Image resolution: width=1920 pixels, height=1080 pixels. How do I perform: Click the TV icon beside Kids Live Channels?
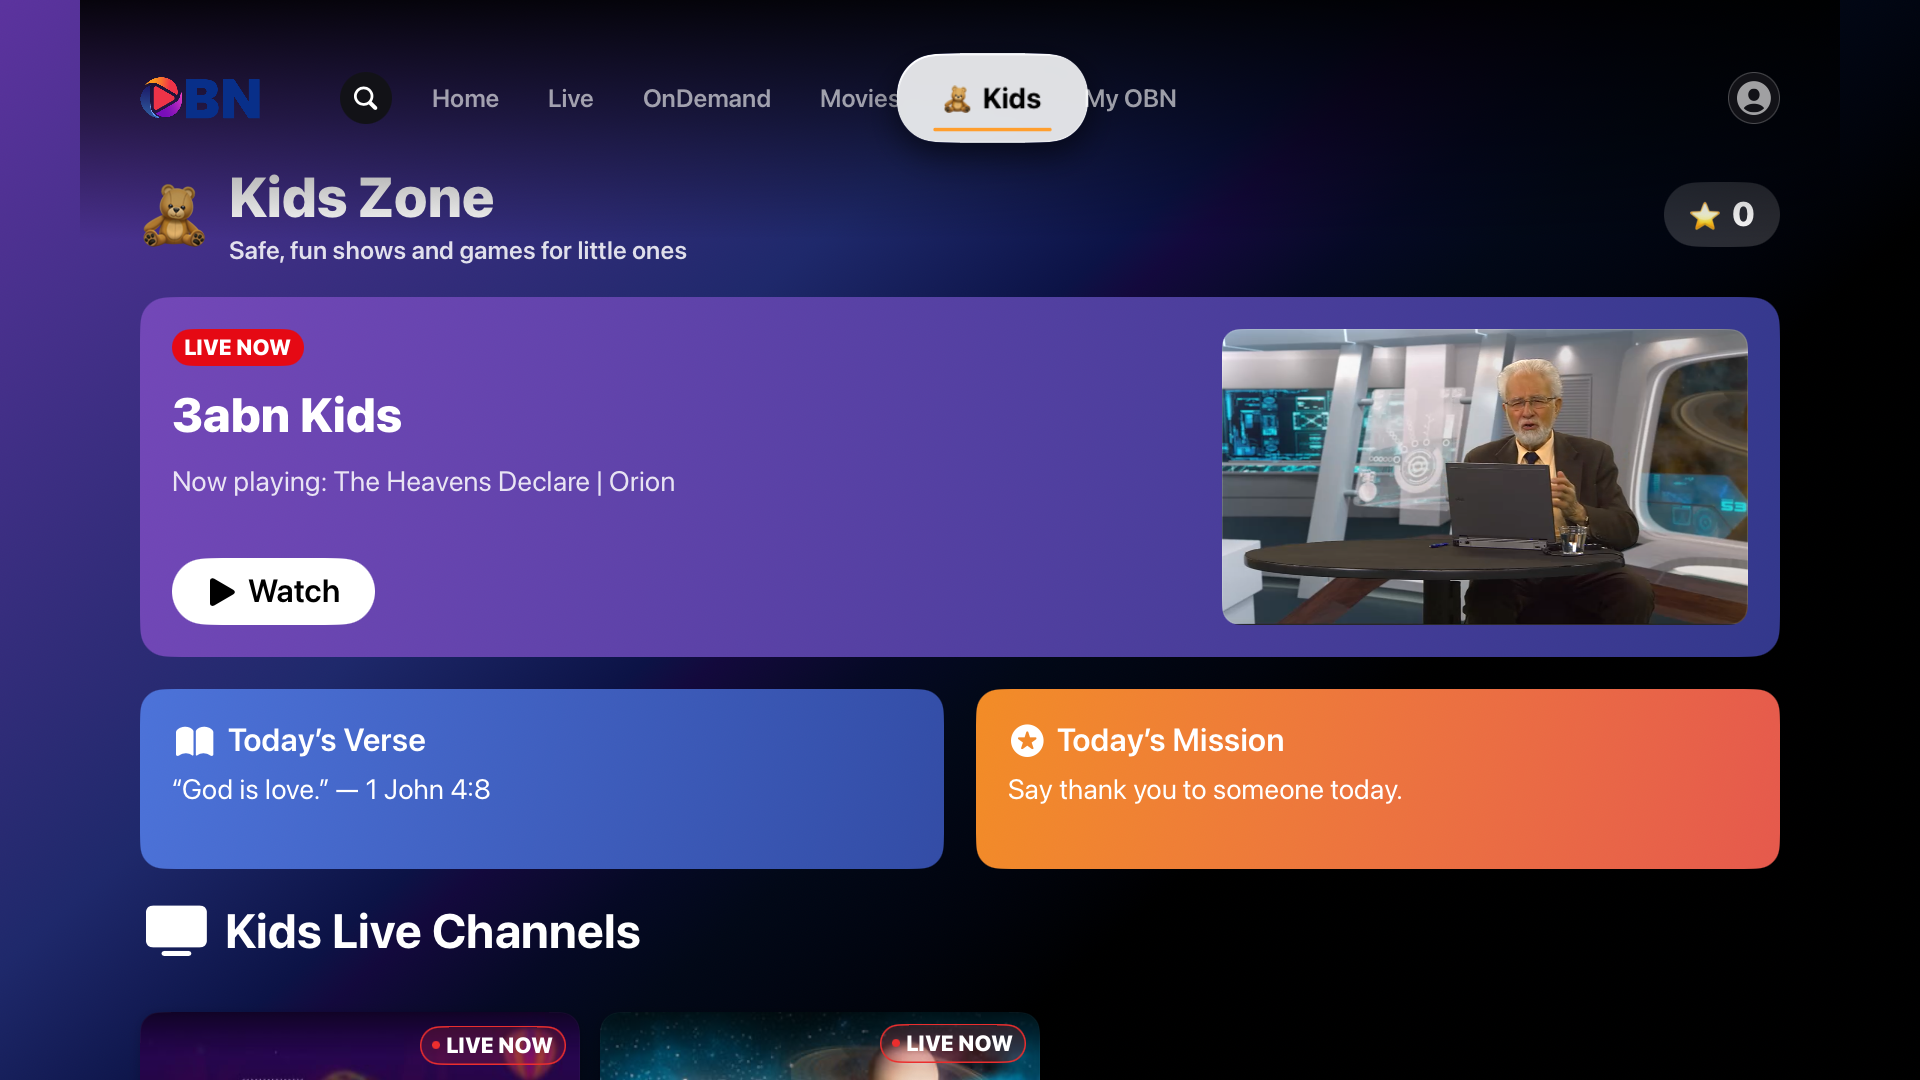pos(176,931)
